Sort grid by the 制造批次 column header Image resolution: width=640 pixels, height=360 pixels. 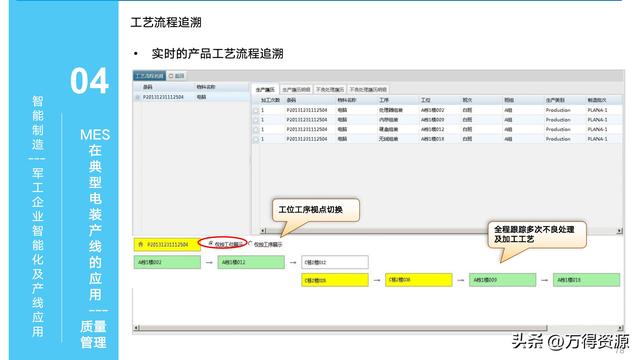pyautogui.click(x=597, y=100)
